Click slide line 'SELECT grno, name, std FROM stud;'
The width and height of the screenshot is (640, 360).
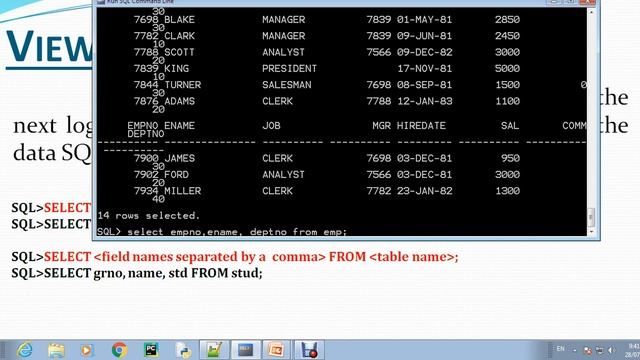(153, 273)
